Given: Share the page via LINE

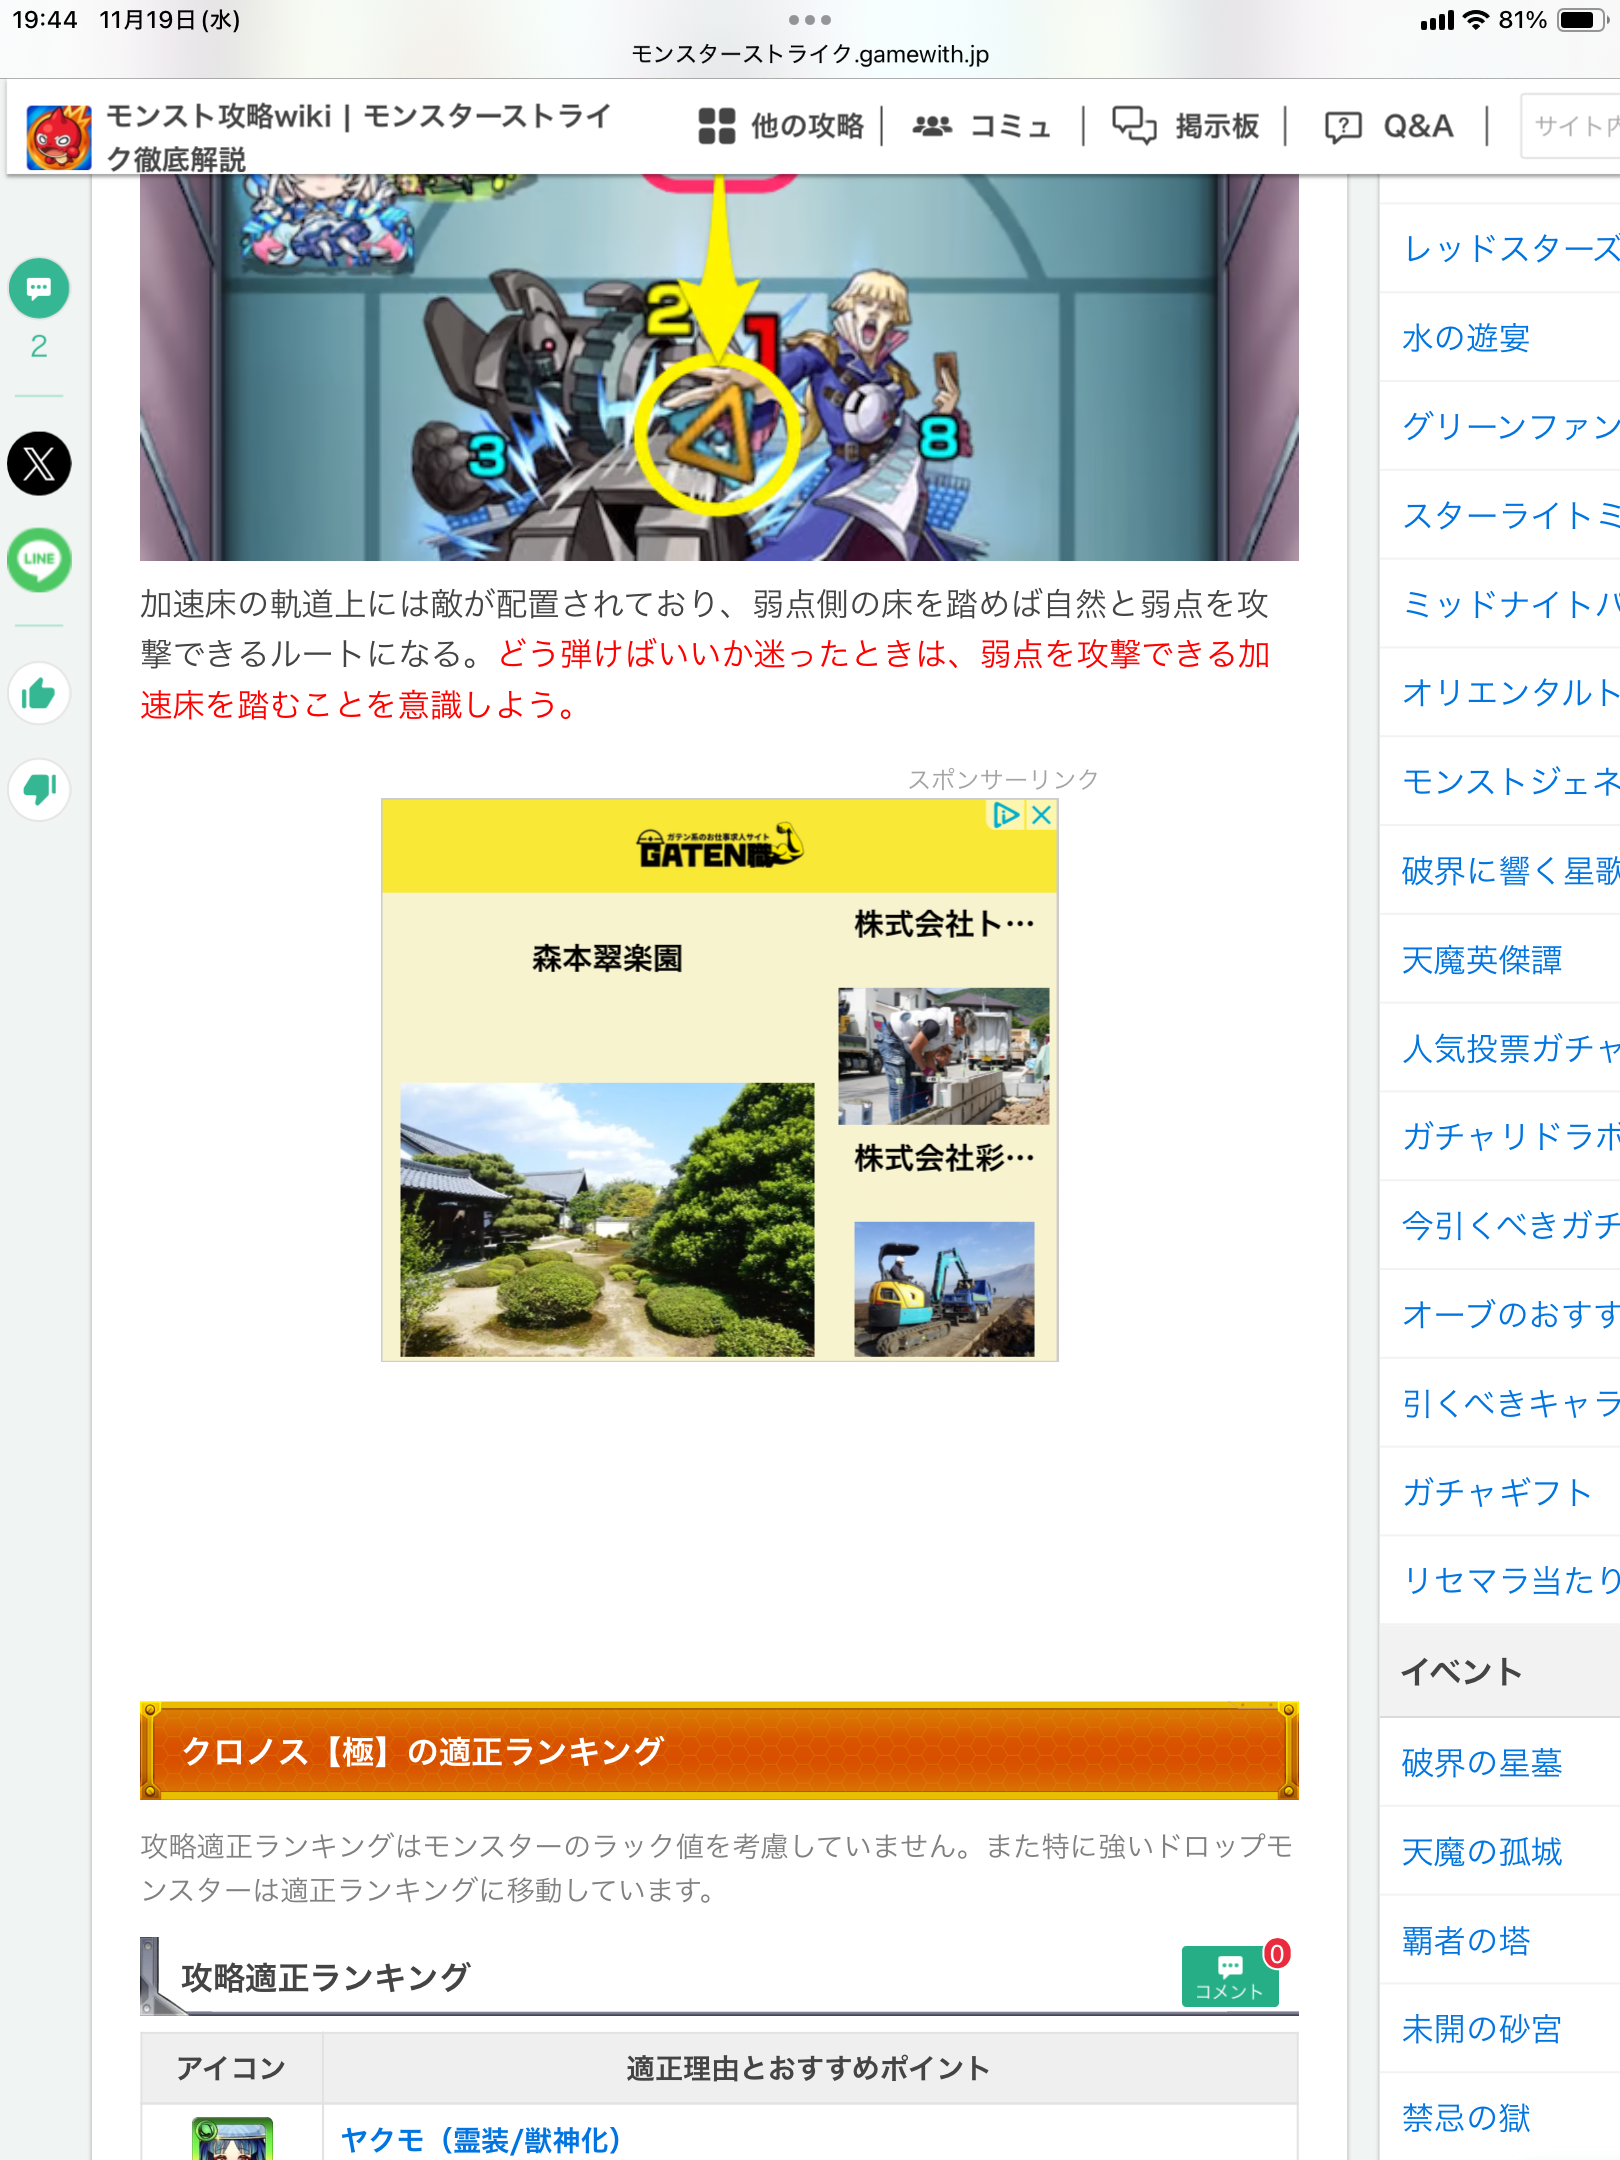Looking at the screenshot, I should (39, 559).
